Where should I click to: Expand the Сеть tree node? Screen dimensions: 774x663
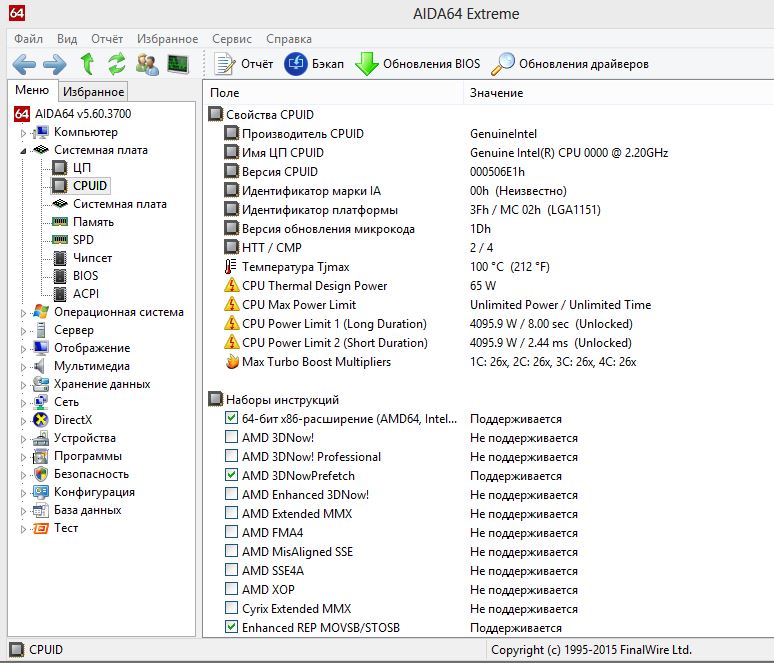click(x=23, y=403)
